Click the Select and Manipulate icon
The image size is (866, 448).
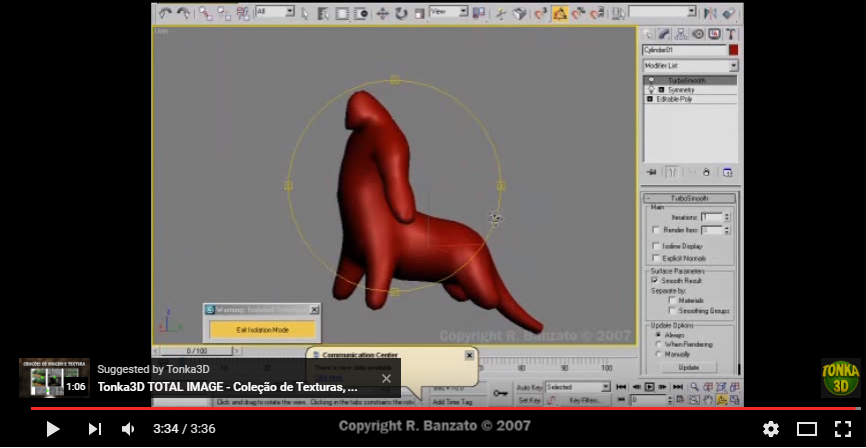[501, 14]
